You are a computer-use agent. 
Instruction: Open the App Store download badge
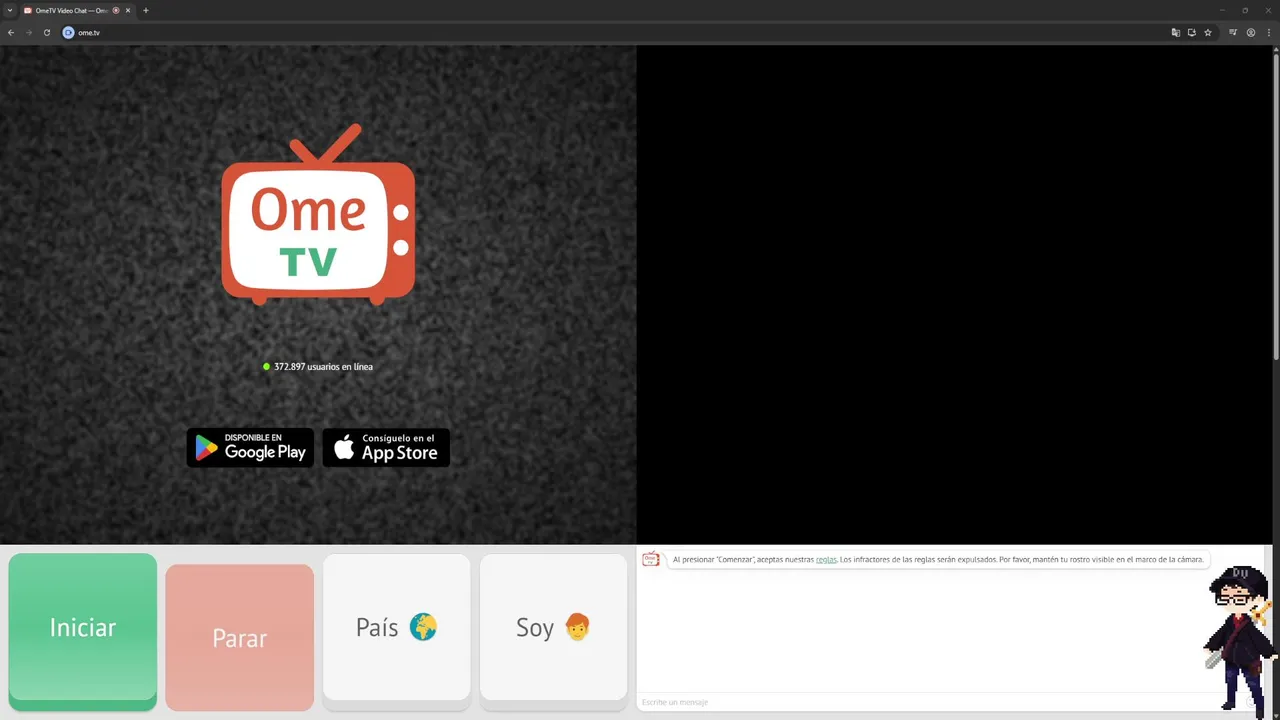click(386, 448)
